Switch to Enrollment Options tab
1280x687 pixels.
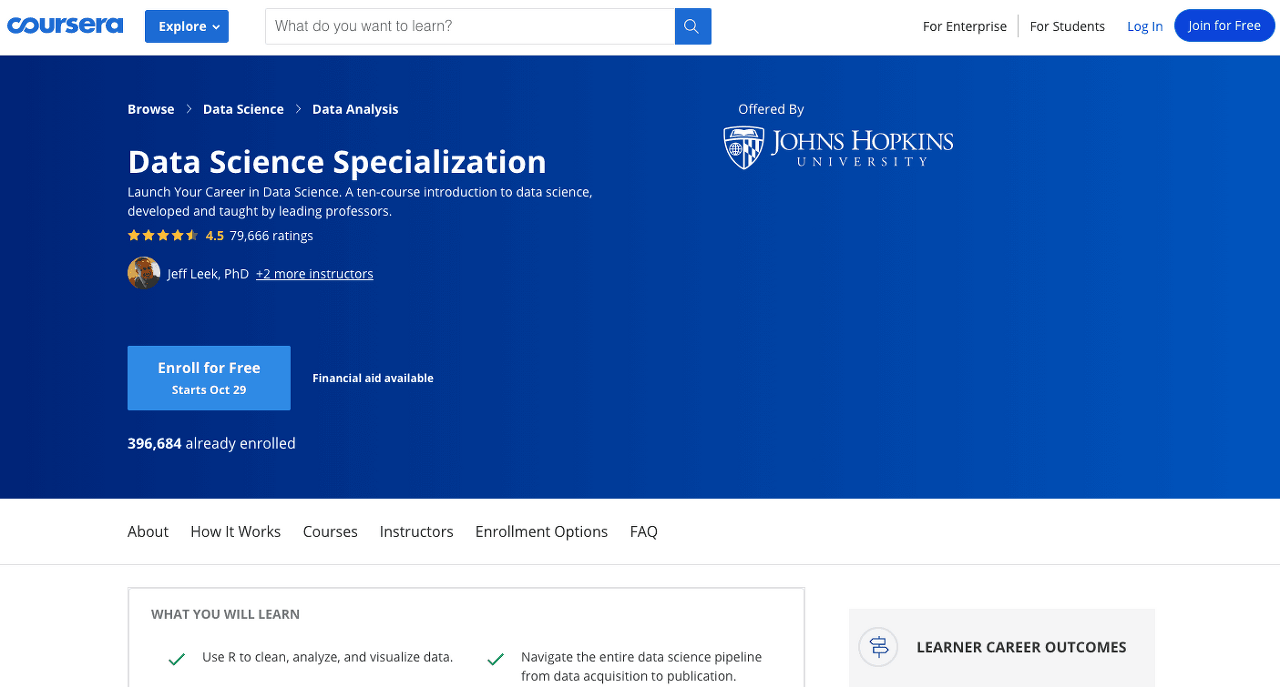(x=541, y=532)
